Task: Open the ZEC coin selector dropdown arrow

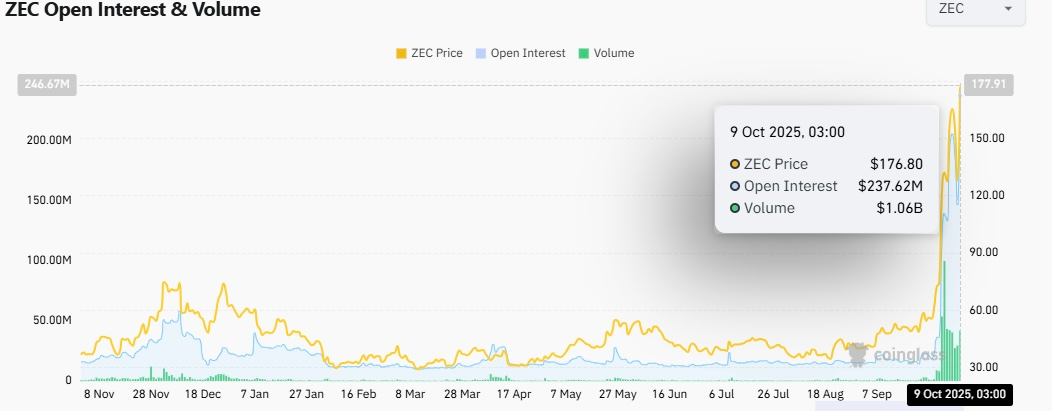Action: click(x=1007, y=10)
